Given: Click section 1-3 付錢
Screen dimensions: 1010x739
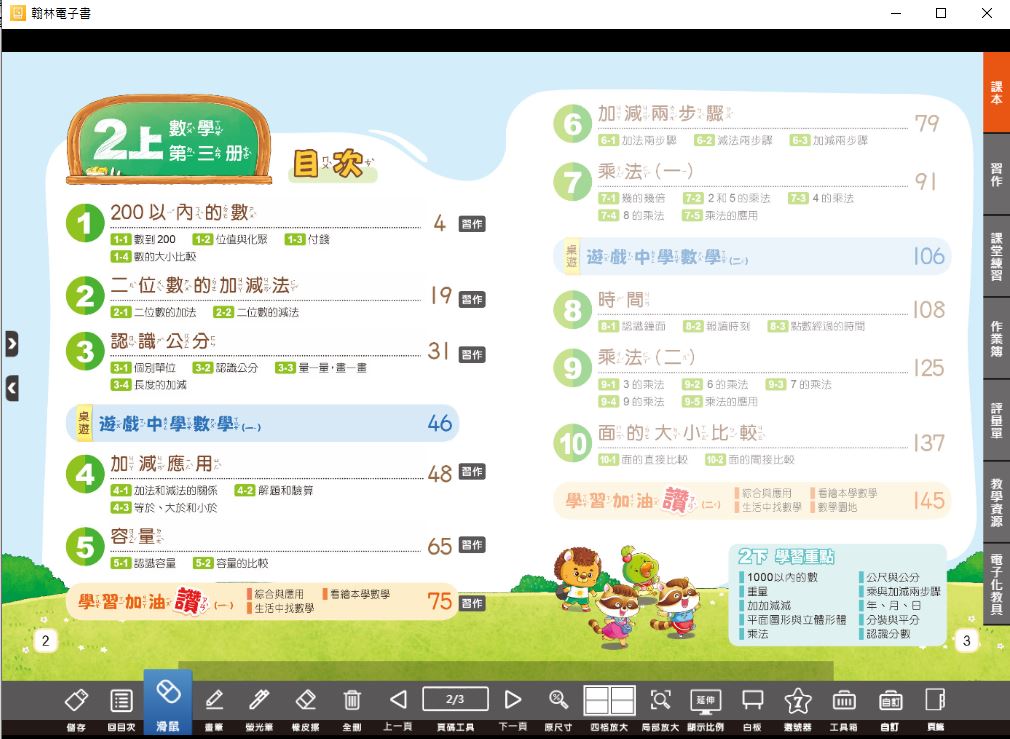Looking at the screenshot, I should (x=307, y=239).
